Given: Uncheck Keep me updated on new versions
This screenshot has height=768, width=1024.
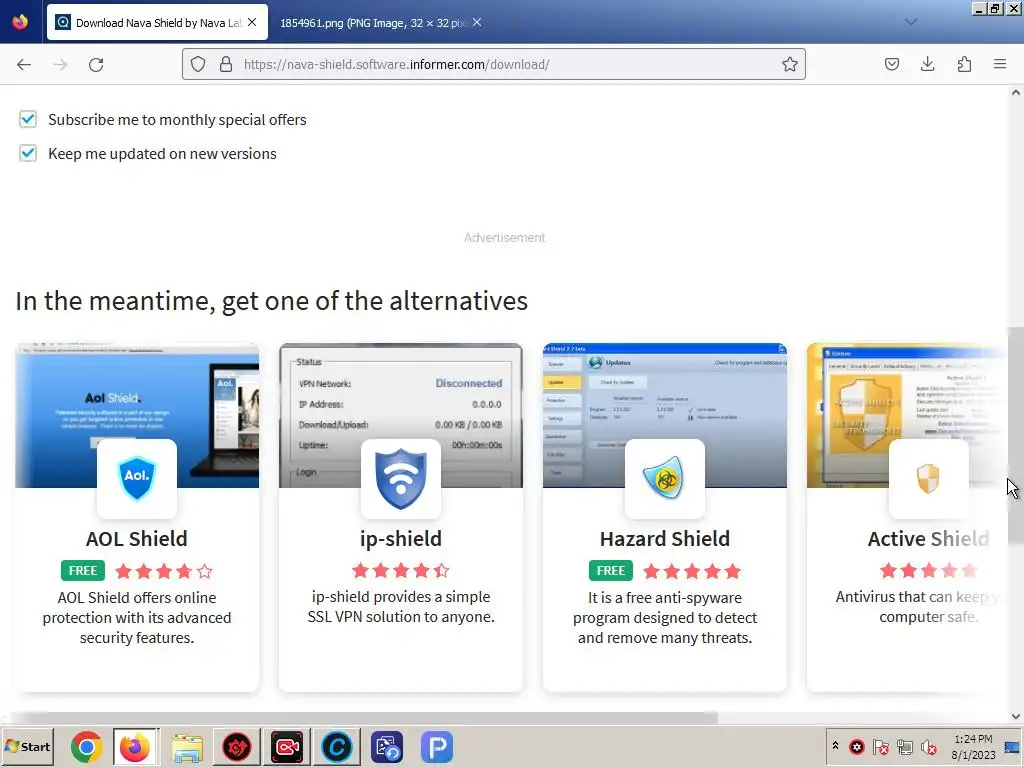Looking at the screenshot, I should point(28,153).
